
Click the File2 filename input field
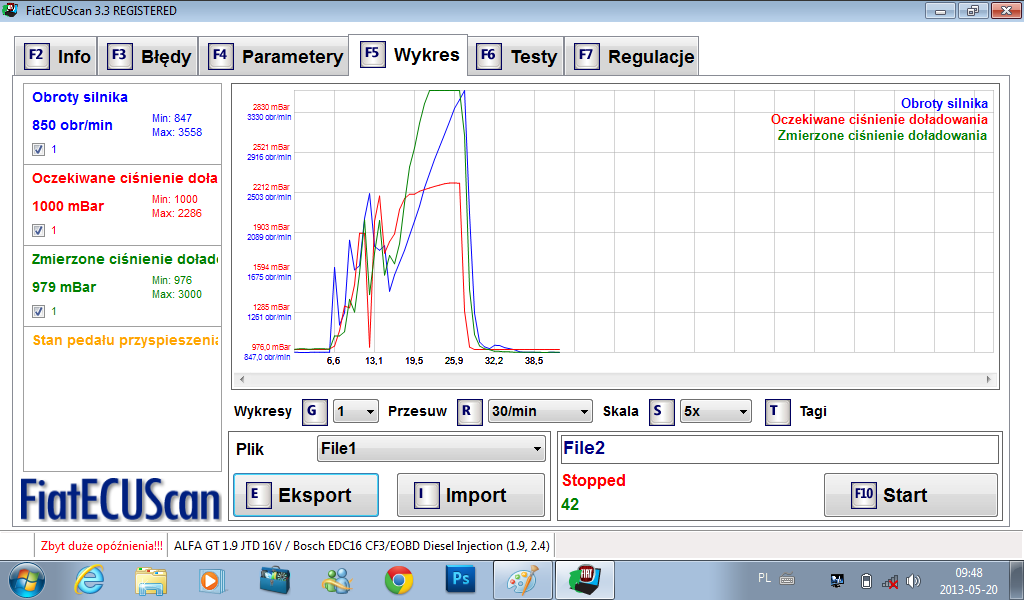[x=780, y=449]
